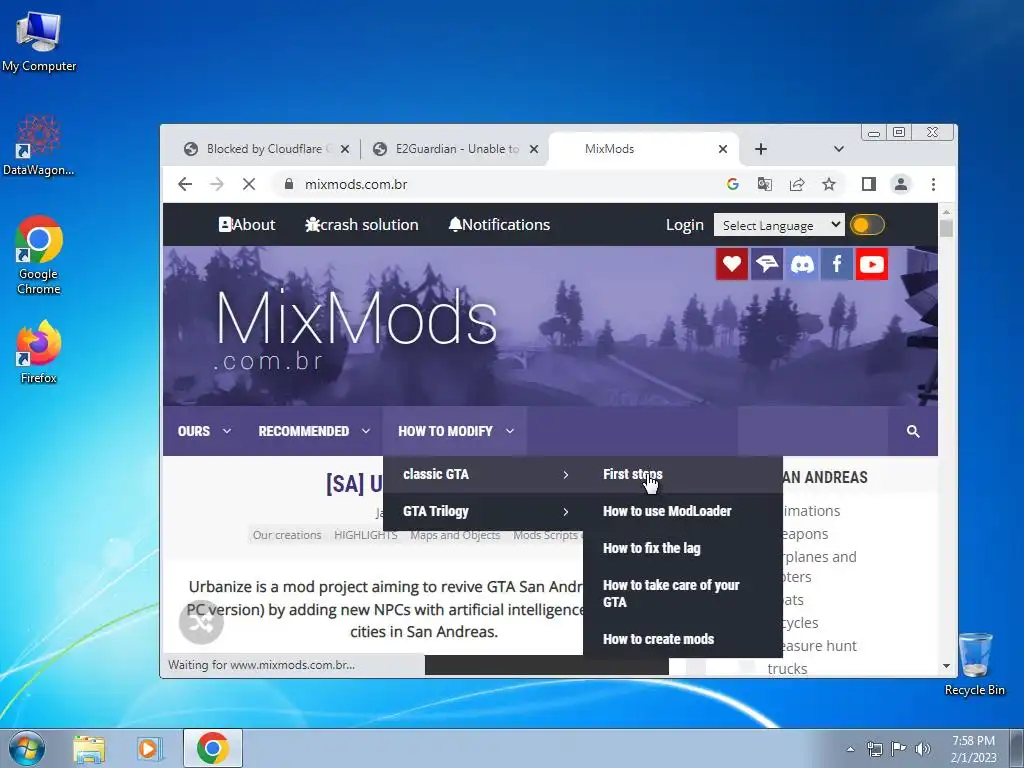Expand the RECOMMENDED menu
1024x768 pixels.
tap(314, 431)
